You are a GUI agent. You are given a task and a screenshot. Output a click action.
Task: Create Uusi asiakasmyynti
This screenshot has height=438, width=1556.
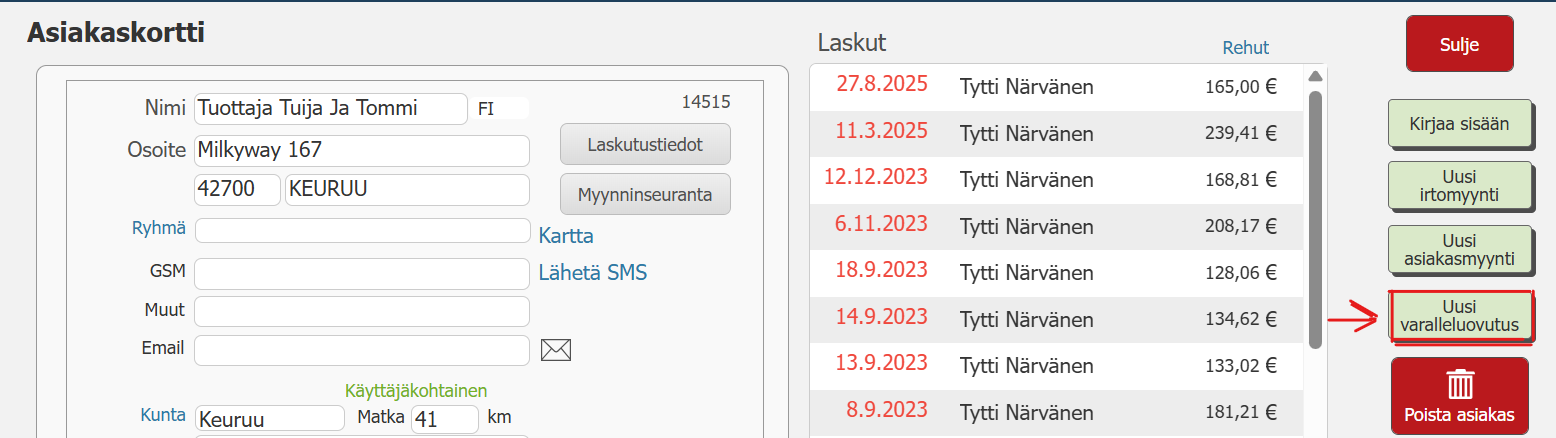tap(1459, 249)
